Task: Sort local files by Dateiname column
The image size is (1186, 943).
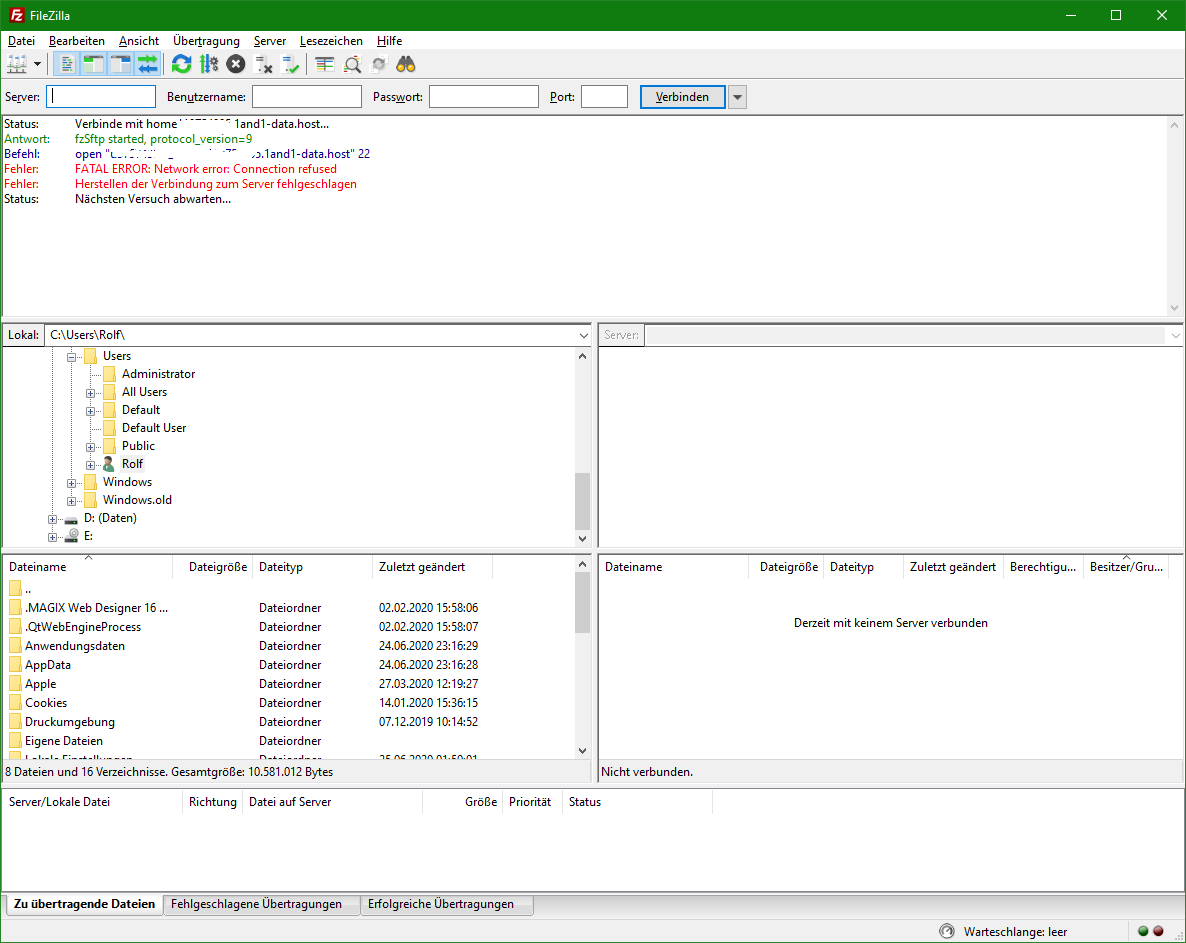Action: (x=88, y=567)
